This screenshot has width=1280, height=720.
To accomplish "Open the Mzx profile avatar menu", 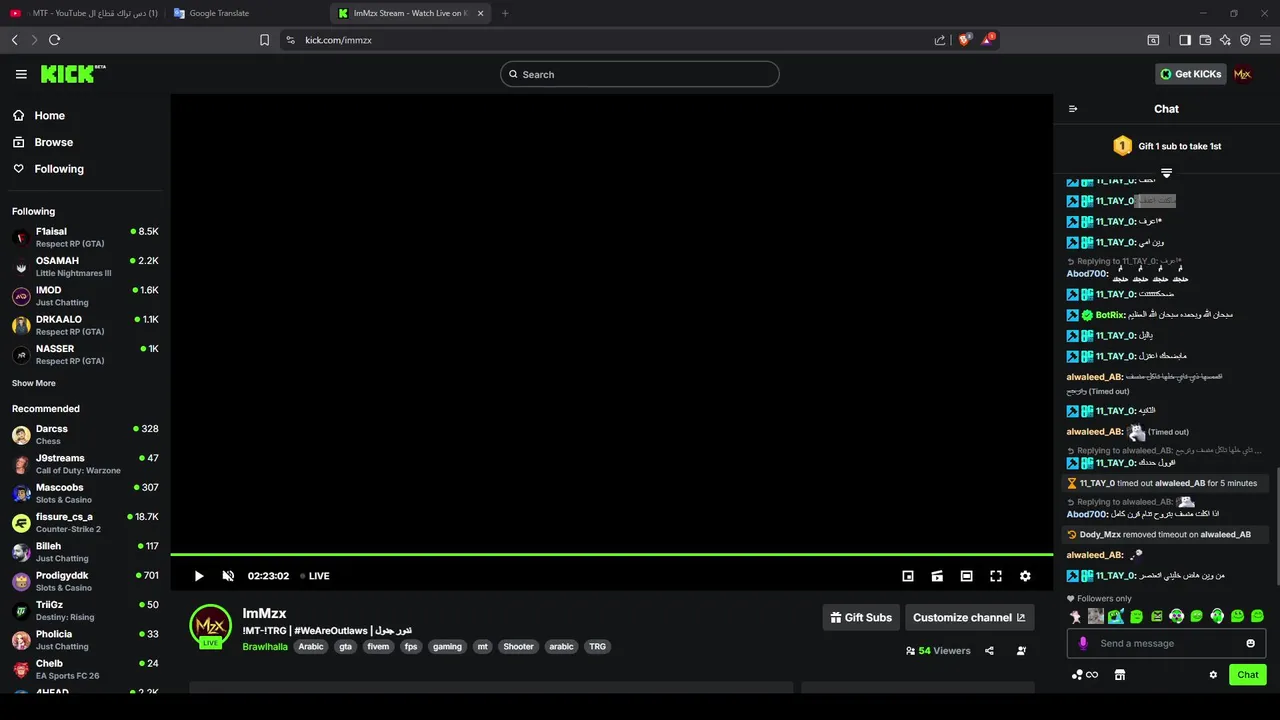I will (1242, 74).
